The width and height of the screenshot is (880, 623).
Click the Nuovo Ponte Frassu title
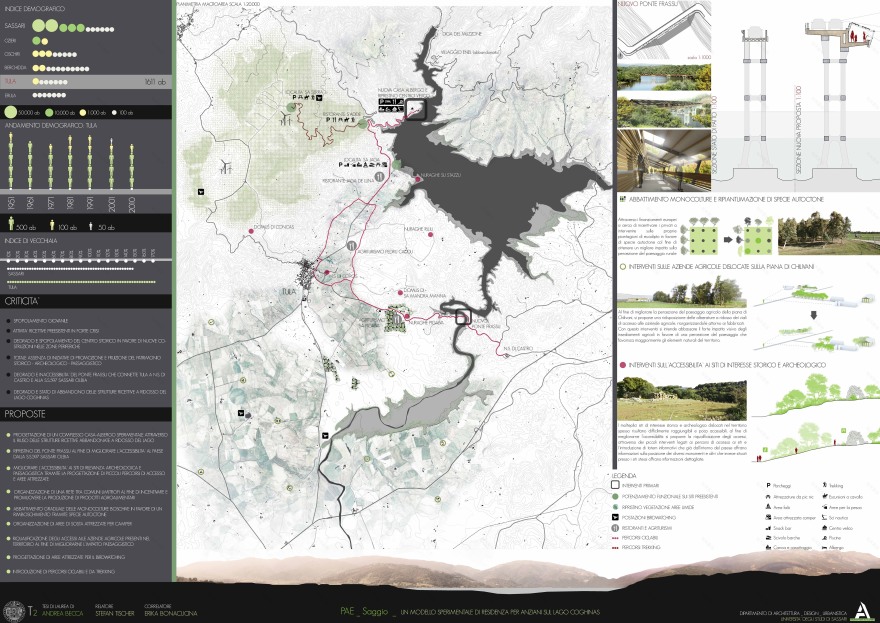657,6
